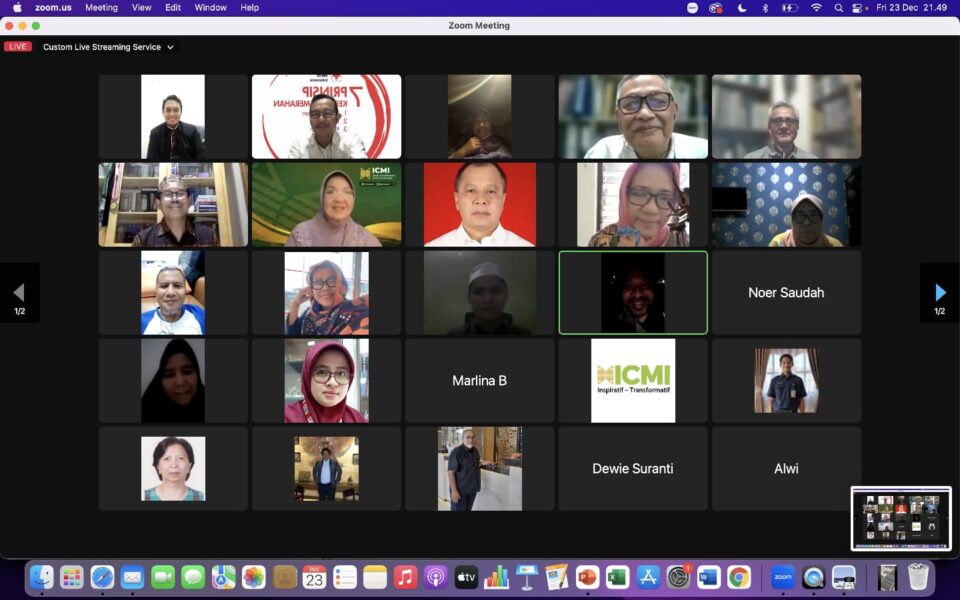Toggle Focus mode moon icon

742,8
